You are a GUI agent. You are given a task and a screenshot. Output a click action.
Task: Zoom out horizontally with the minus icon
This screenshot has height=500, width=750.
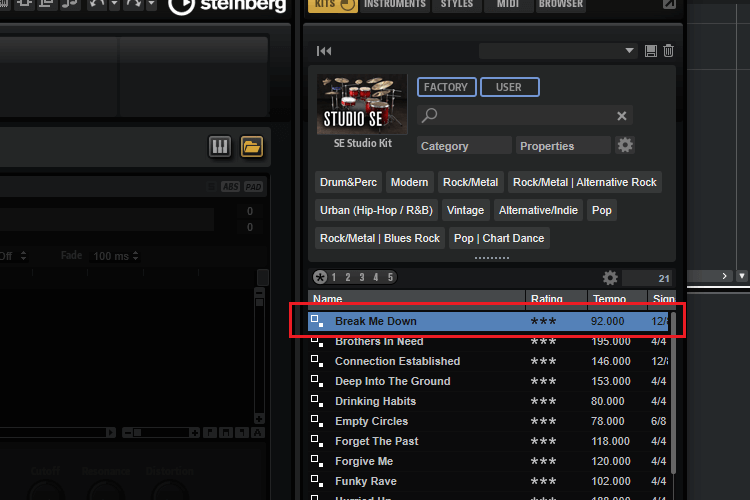(127, 433)
